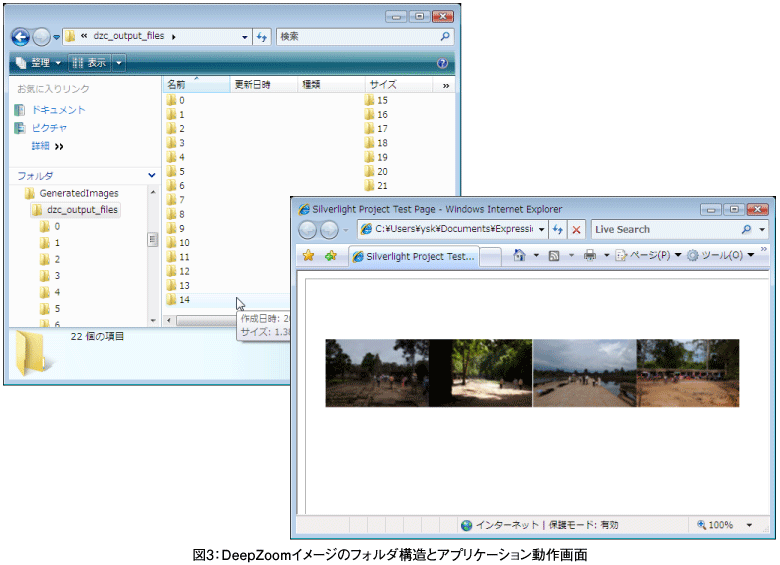The image size is (780, 565).
Task: Click the tree pane scrollbar thumb
Action: click(153, 239)
